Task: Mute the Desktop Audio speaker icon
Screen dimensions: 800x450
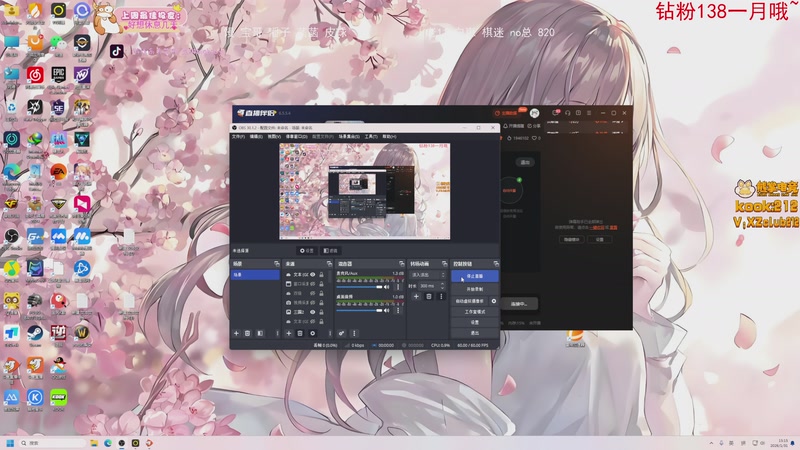Action: tap(386, 310)
